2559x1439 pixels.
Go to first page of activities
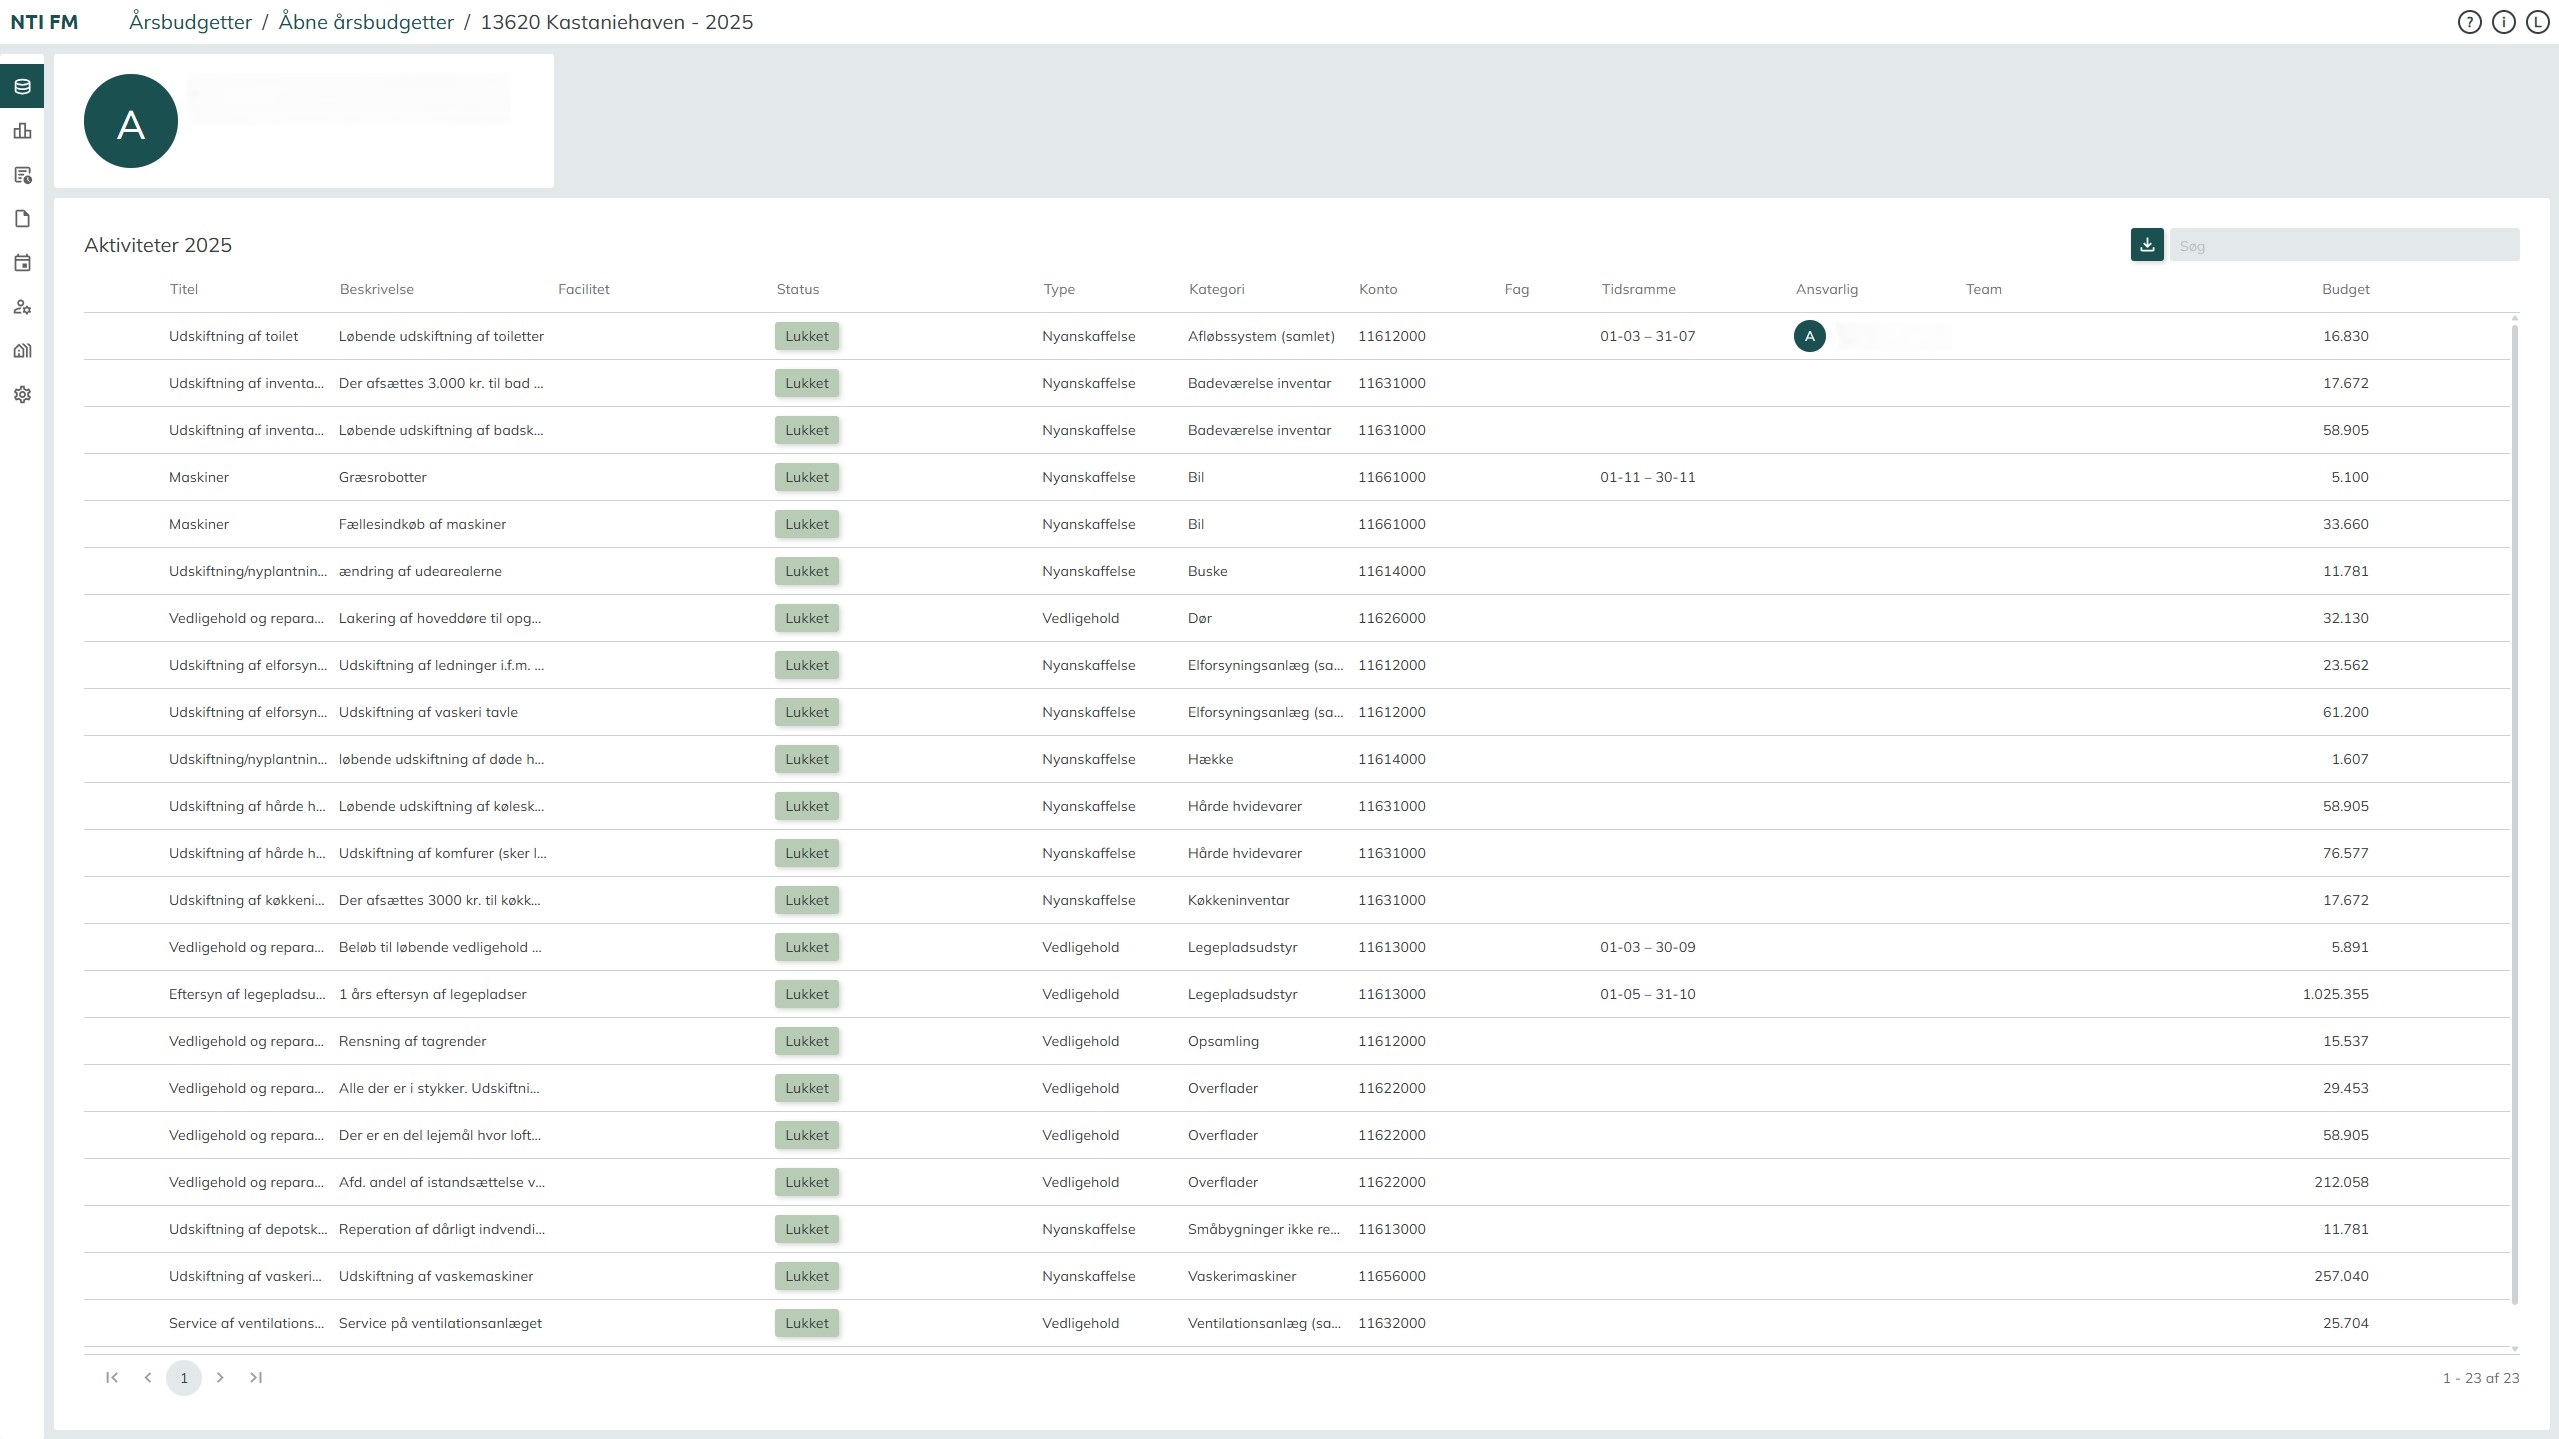[x=112, y=1377]
